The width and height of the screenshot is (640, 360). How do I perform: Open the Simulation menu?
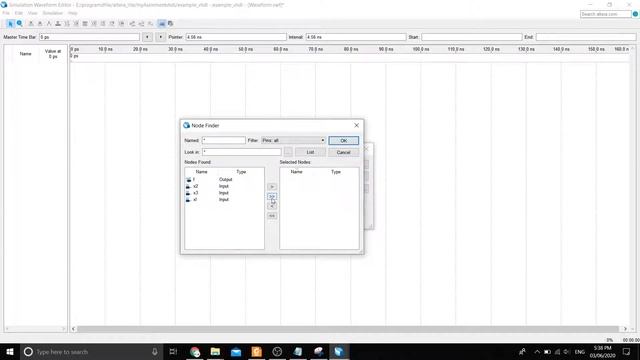(x=53, y=13)
